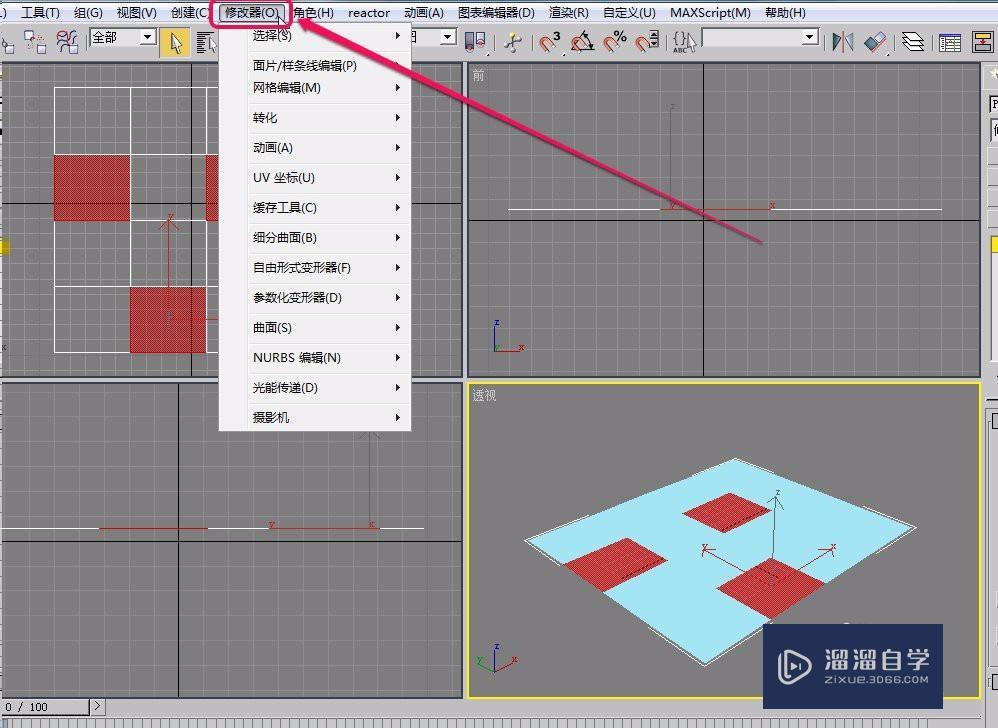Open the MAXScript(M) menu

710,13
